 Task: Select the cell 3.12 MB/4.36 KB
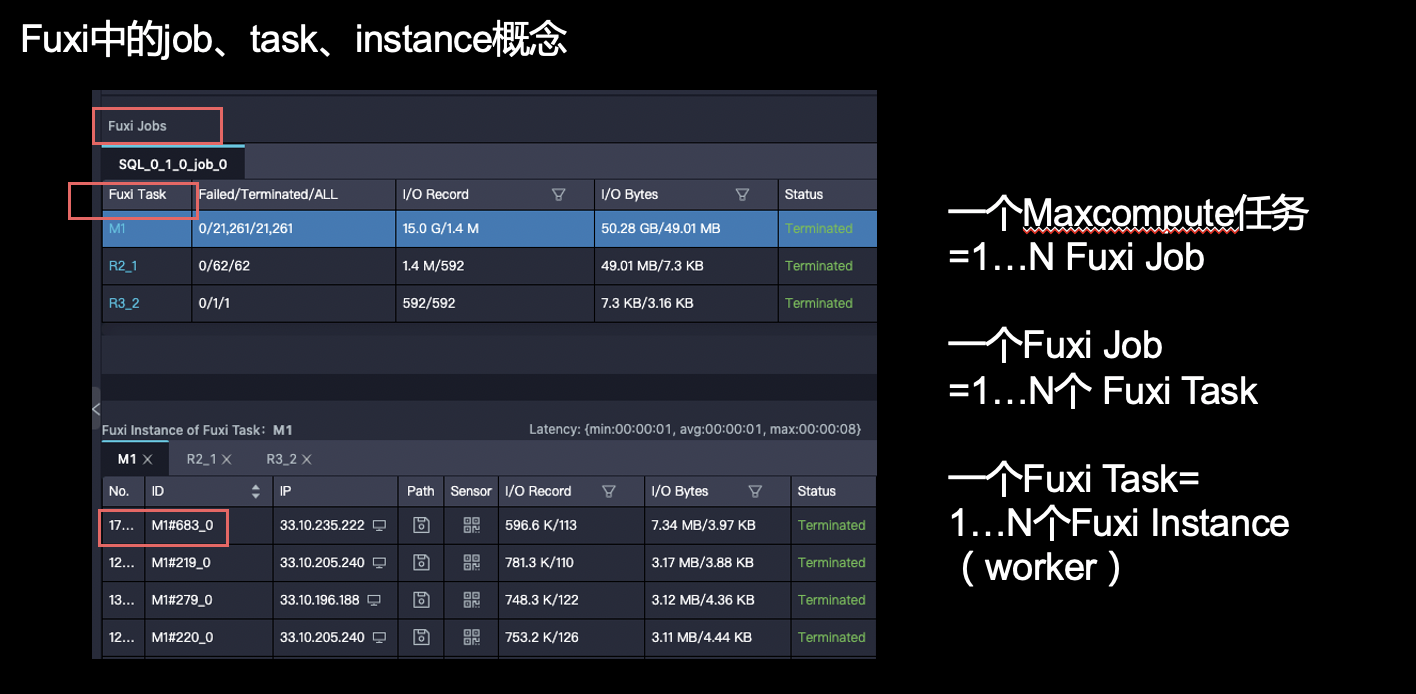[703, 600]
